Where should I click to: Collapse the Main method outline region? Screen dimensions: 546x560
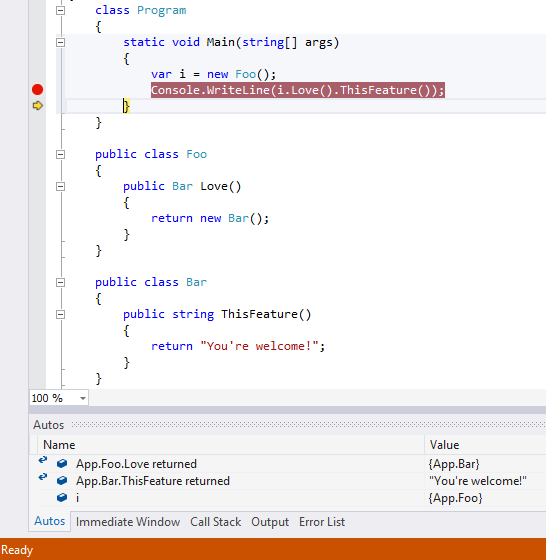pyautogui.click(x=61, y=42)
